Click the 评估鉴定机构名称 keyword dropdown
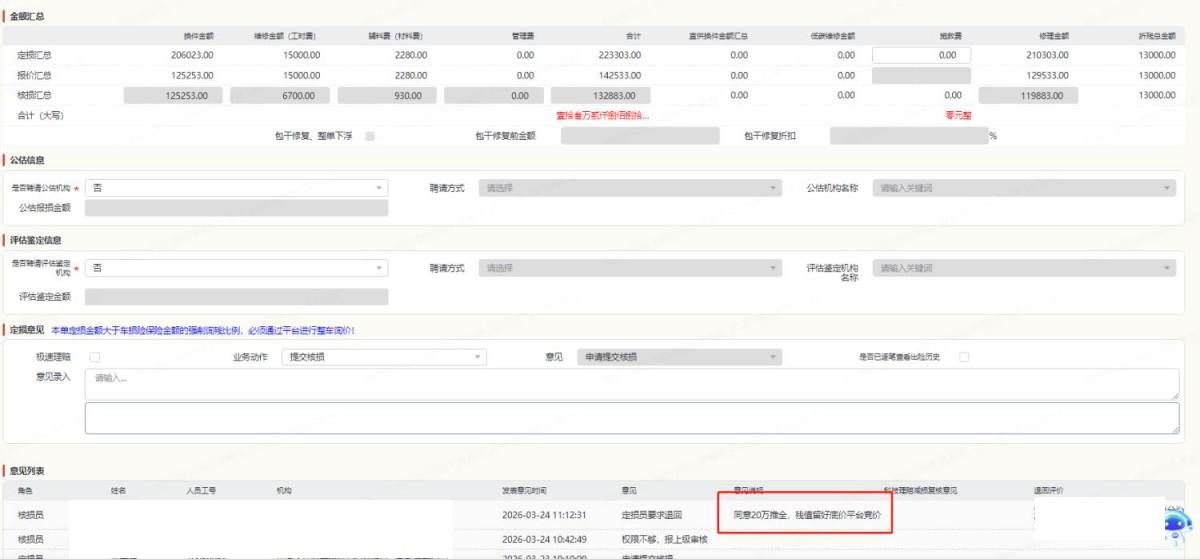Screen dimensions: 1200x559 coord(1024,268)
